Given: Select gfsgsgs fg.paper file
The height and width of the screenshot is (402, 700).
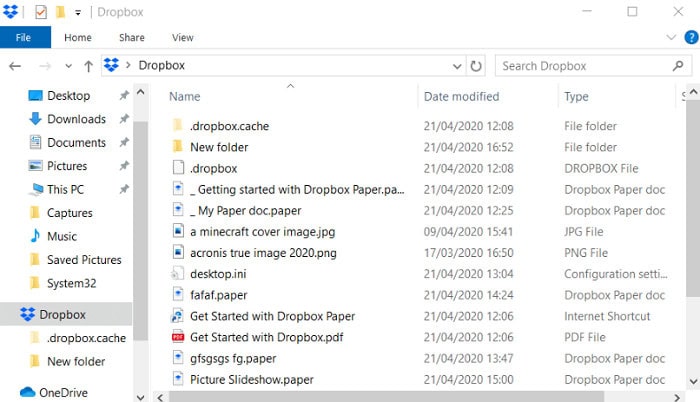Looking at the screenshot, I should click(x=233, y=358).
